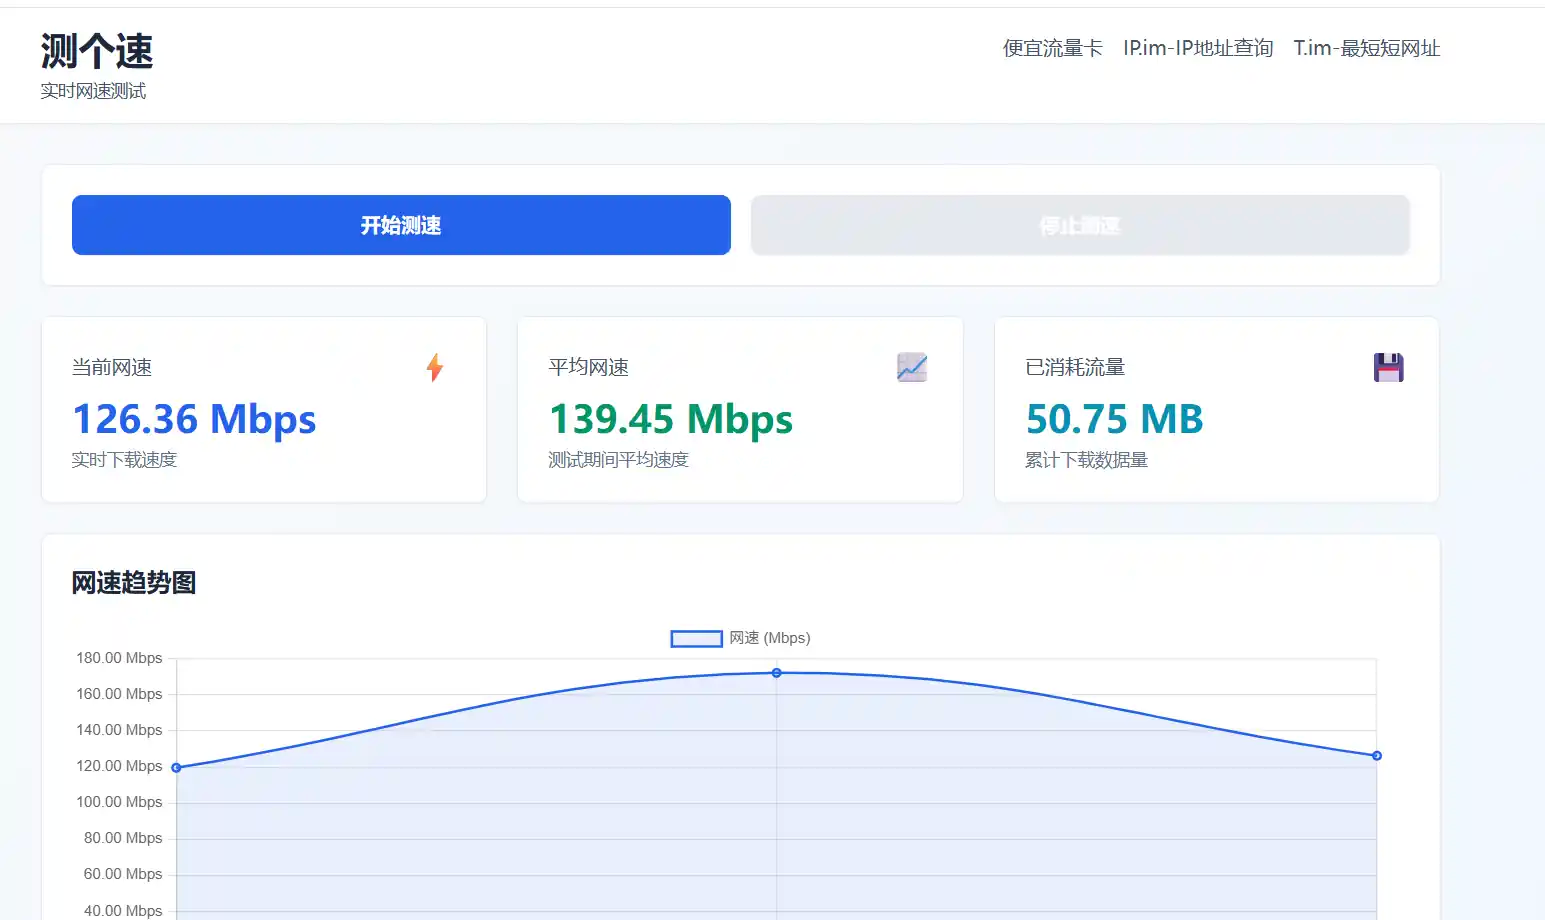Select the first data point at chart's left edge

[x=177, y=768]
